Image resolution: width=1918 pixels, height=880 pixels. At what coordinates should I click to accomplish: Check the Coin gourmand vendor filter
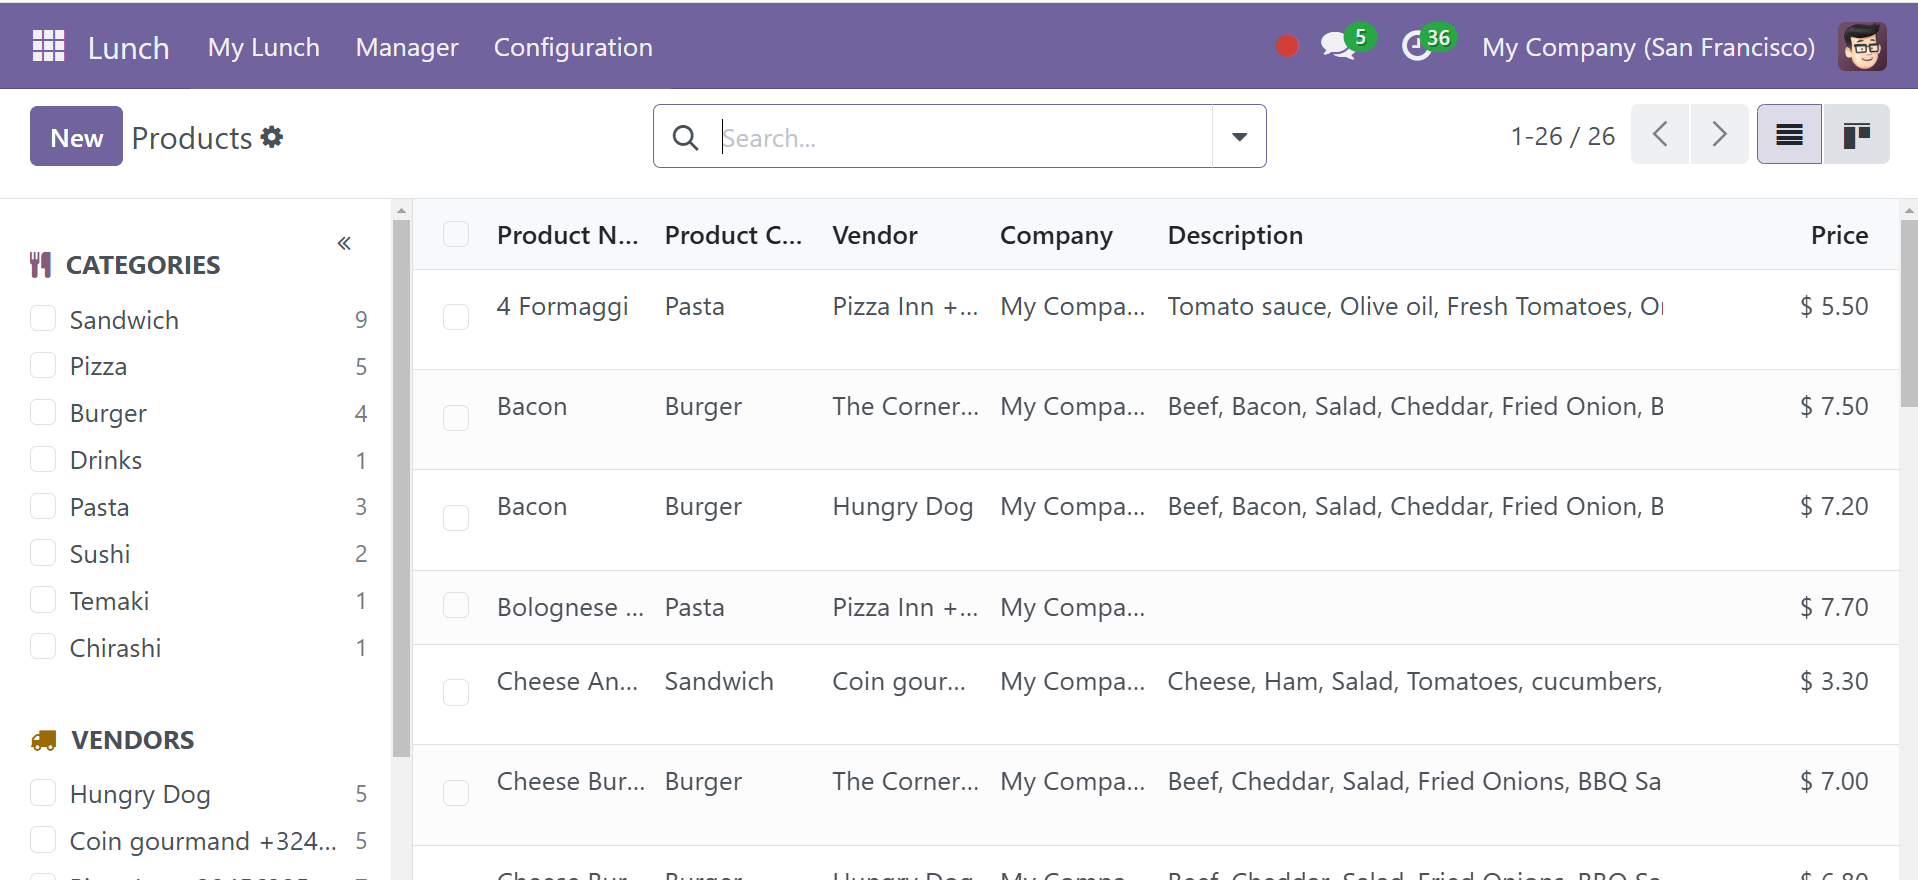tap(43, 840)
